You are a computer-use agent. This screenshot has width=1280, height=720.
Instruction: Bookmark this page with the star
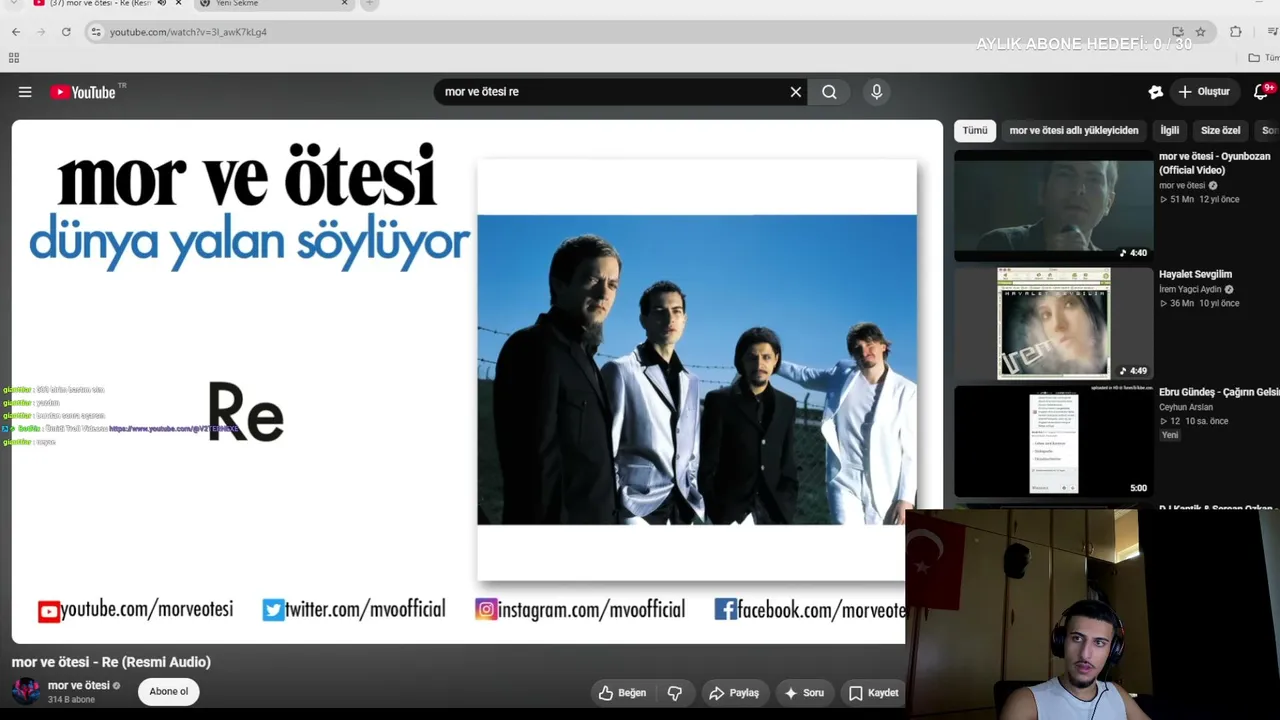pyautogui.click(x=1200, y=32)
